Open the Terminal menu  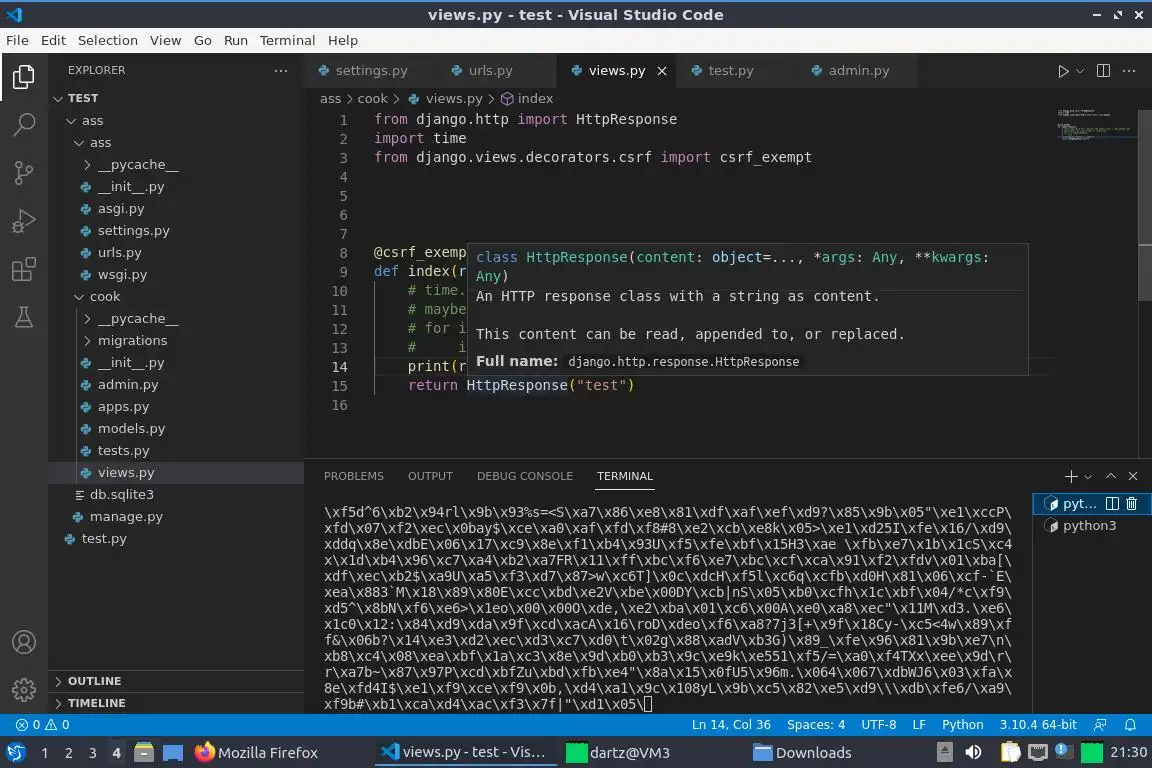287,40
